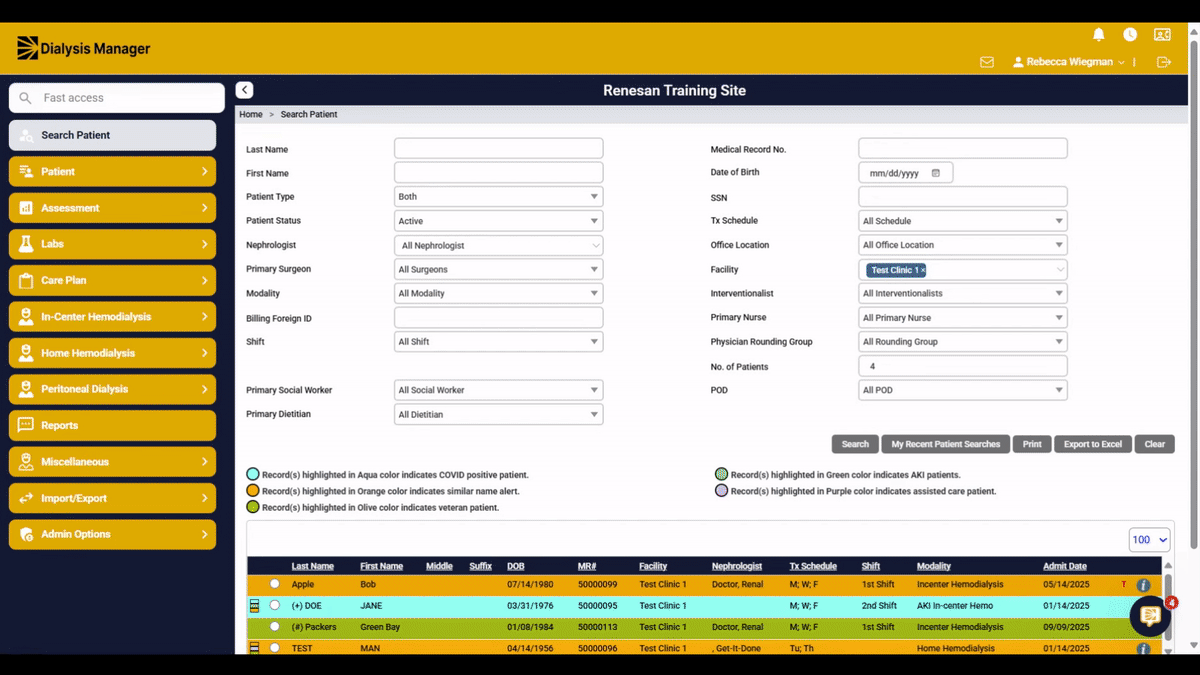Open the notifications bell
The height and width of the screenshot is (675, 1200).
point(1099,34)
